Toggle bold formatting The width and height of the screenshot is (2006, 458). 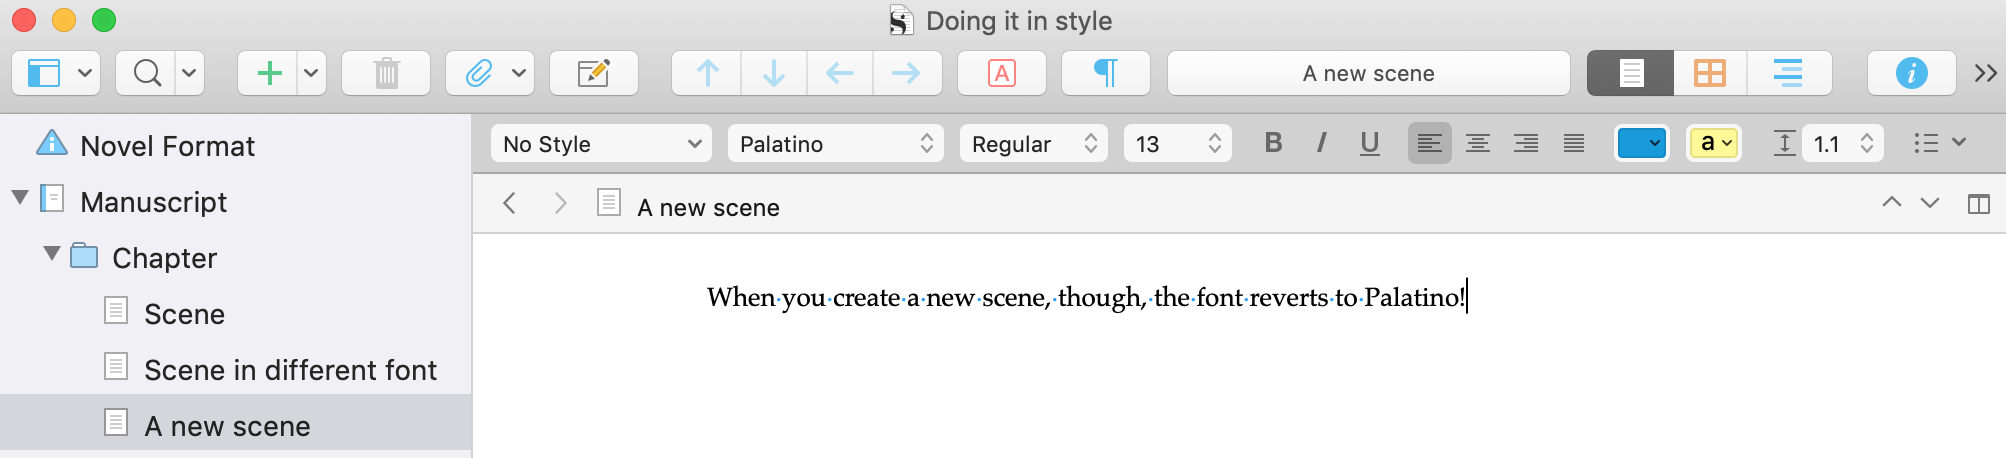point(1273,143)
